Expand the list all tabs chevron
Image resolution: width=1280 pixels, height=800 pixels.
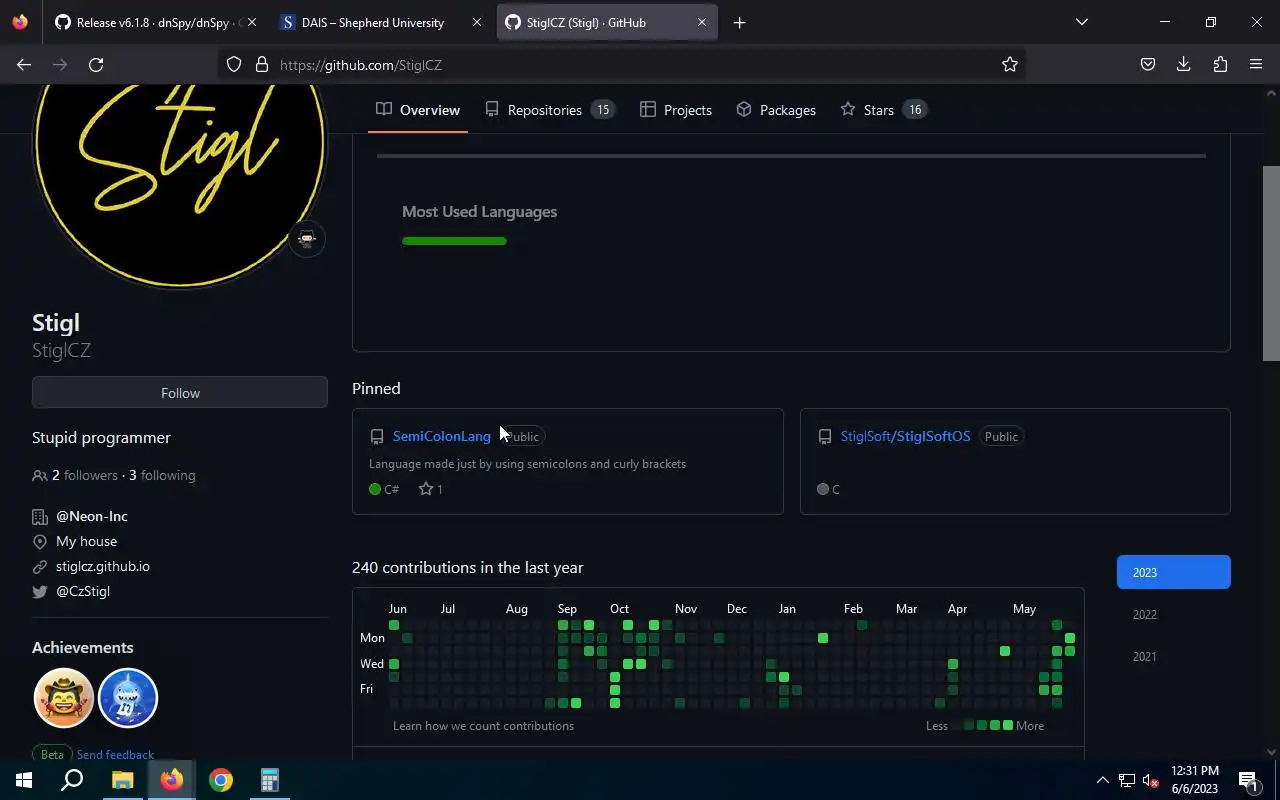(1081, 22)
